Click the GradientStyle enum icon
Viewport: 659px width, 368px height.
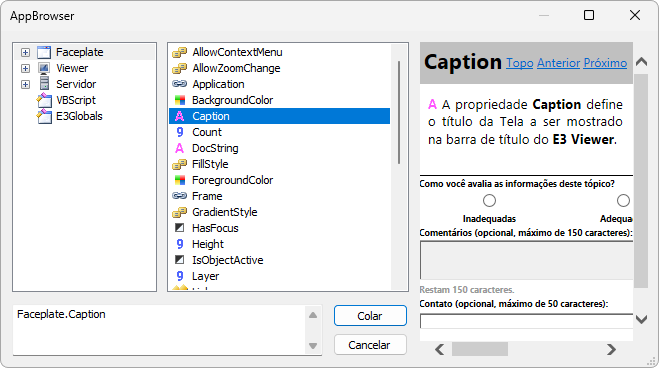point(179,212)
